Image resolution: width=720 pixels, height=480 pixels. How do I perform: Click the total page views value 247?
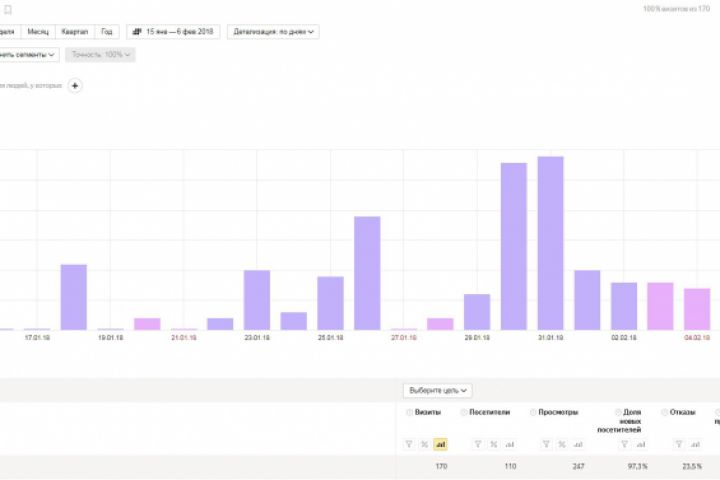point(579,466)
